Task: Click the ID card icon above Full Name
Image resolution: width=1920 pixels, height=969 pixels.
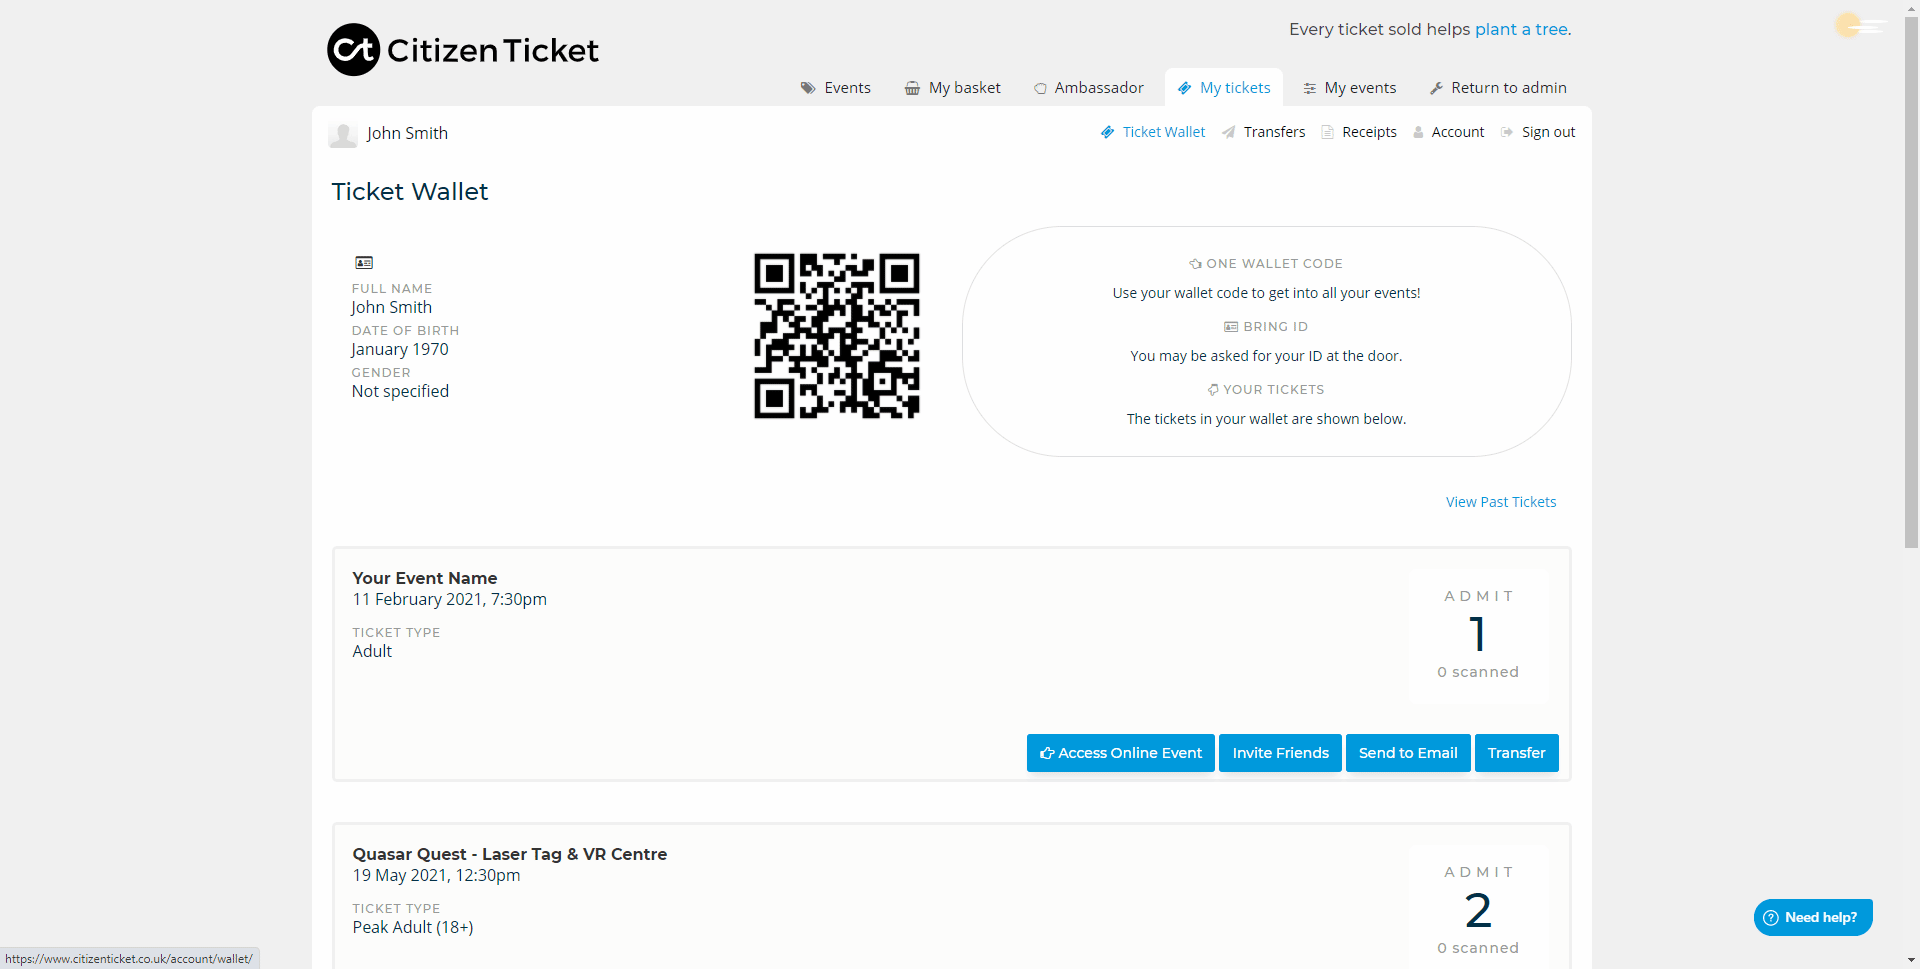Action: tap(364, 263)
